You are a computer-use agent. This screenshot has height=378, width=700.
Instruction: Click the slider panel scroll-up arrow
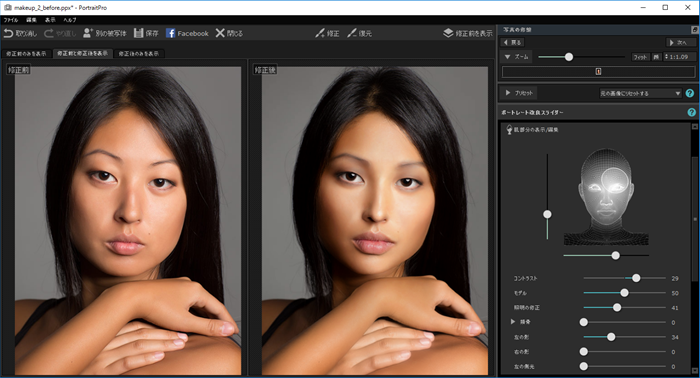click(695, 127)
